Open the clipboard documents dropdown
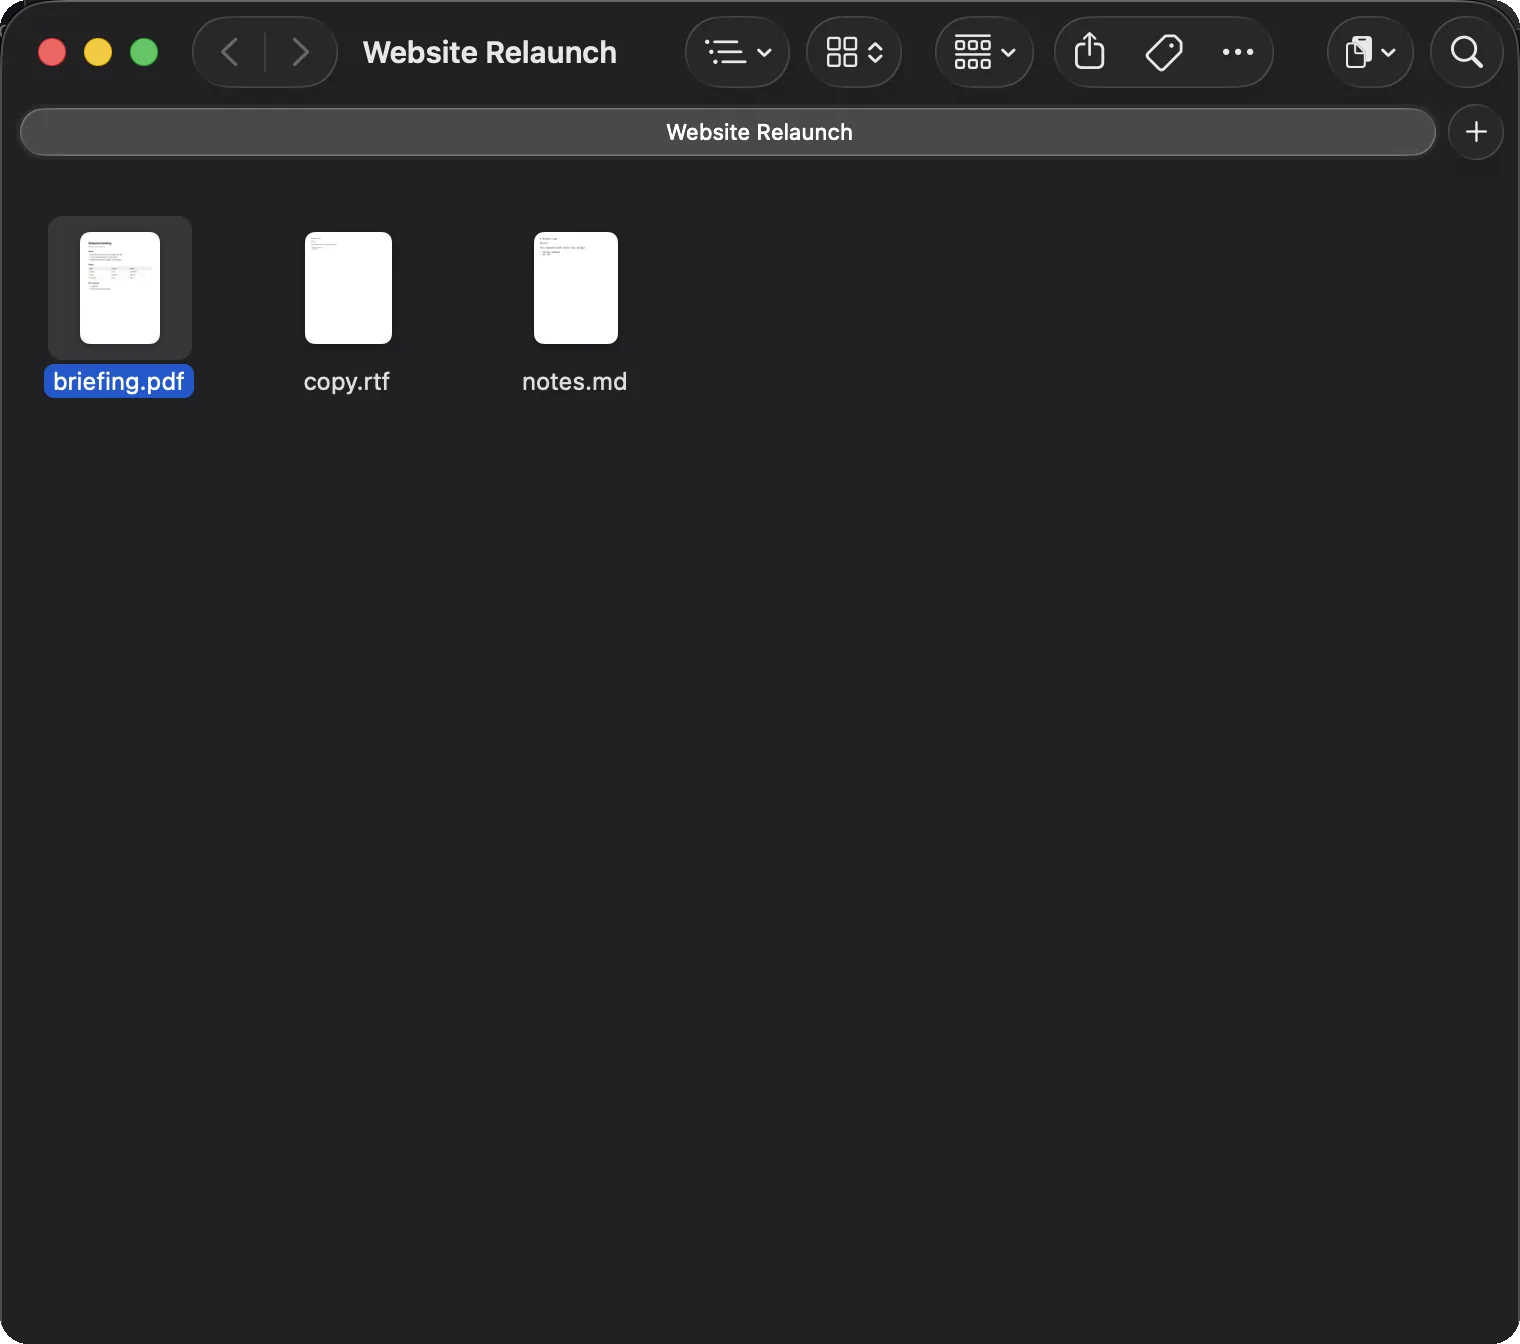This screenshot has height=1344, width=1520. click(1370, 52)
